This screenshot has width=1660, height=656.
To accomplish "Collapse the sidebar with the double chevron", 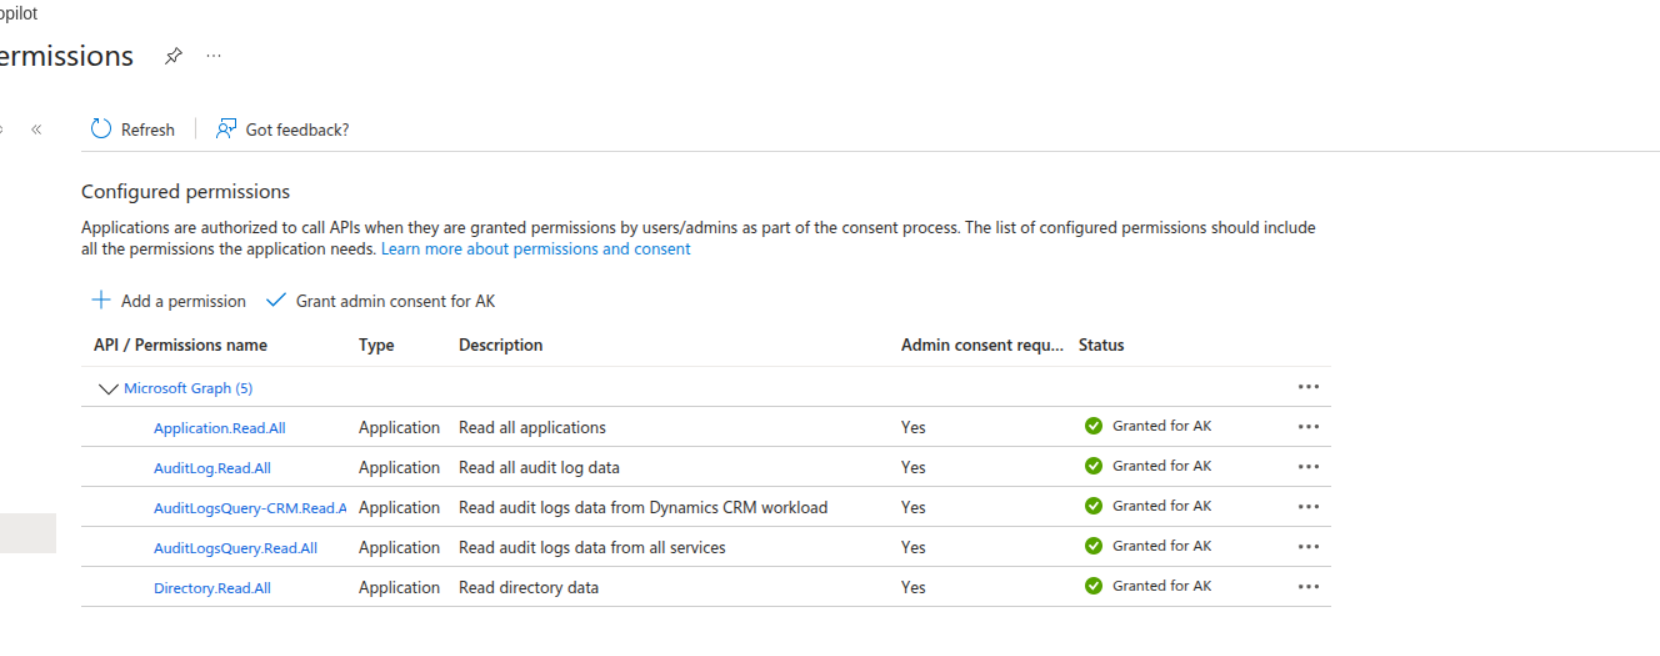I will (37, 129).
